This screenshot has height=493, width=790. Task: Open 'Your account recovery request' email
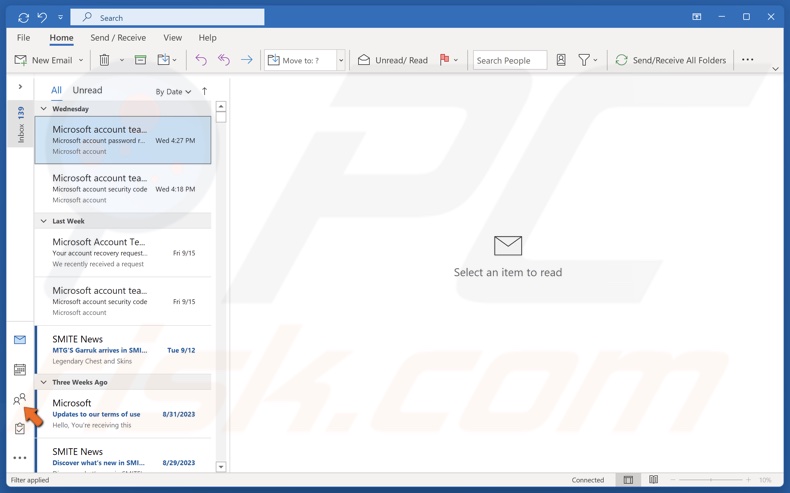tap(123, 252)
